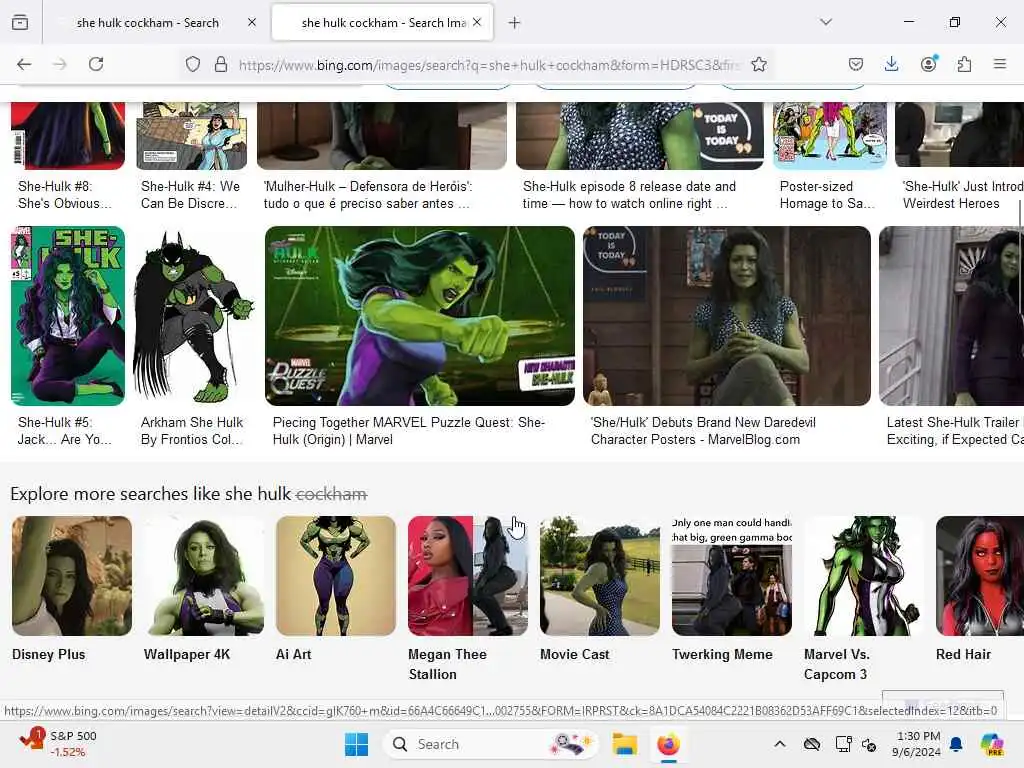Select the Megan Thee Stallion search card
This screenshot has width=1024, height=768.
point(468,599)
